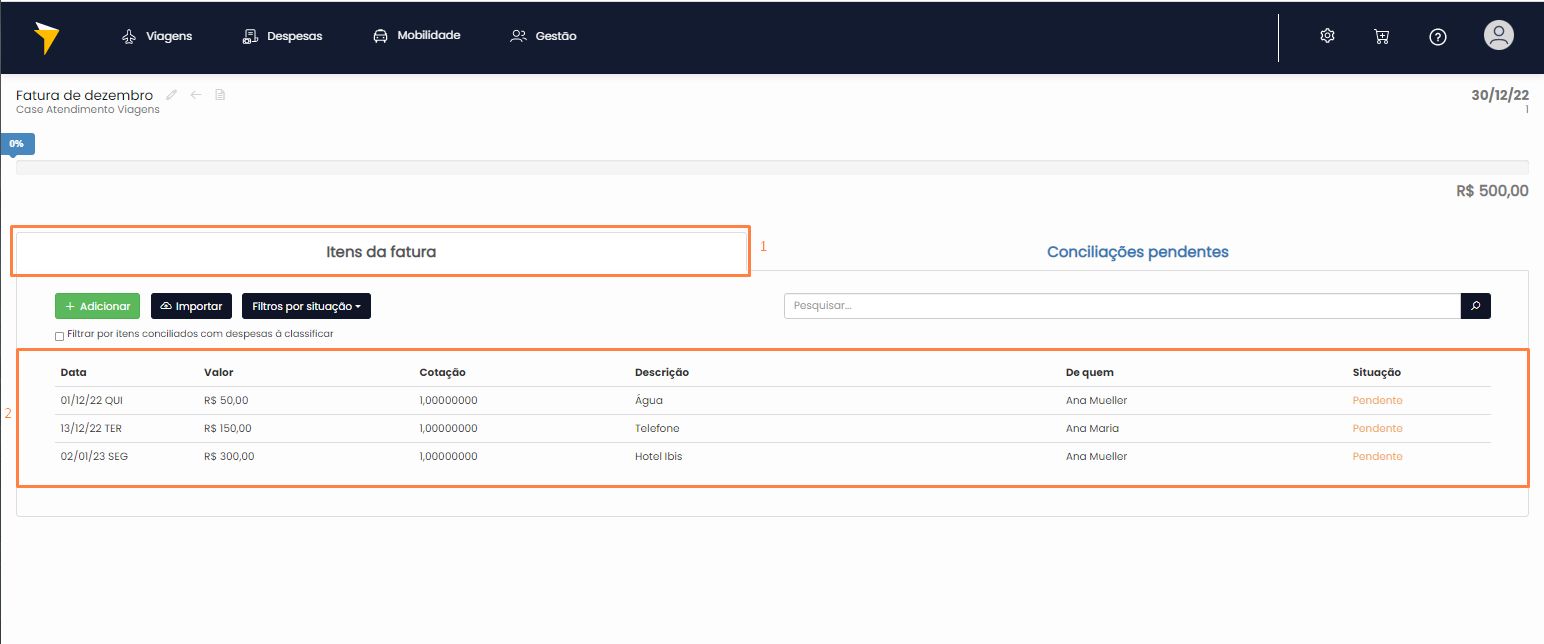Edit invoice name with the pencil icon

pos(172,95)
